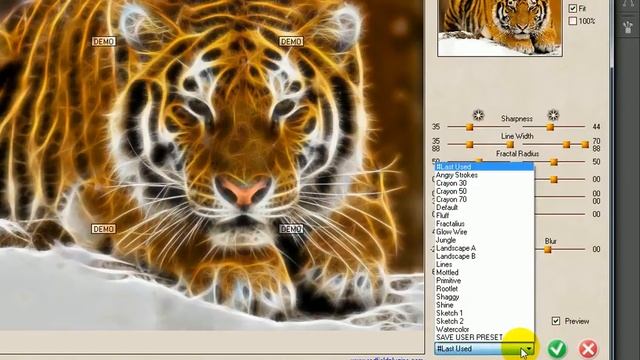Click the right Sharpness slider handle
Image resolution: width=640 pixels, height=360 pixels.
(x=550, y=127)
